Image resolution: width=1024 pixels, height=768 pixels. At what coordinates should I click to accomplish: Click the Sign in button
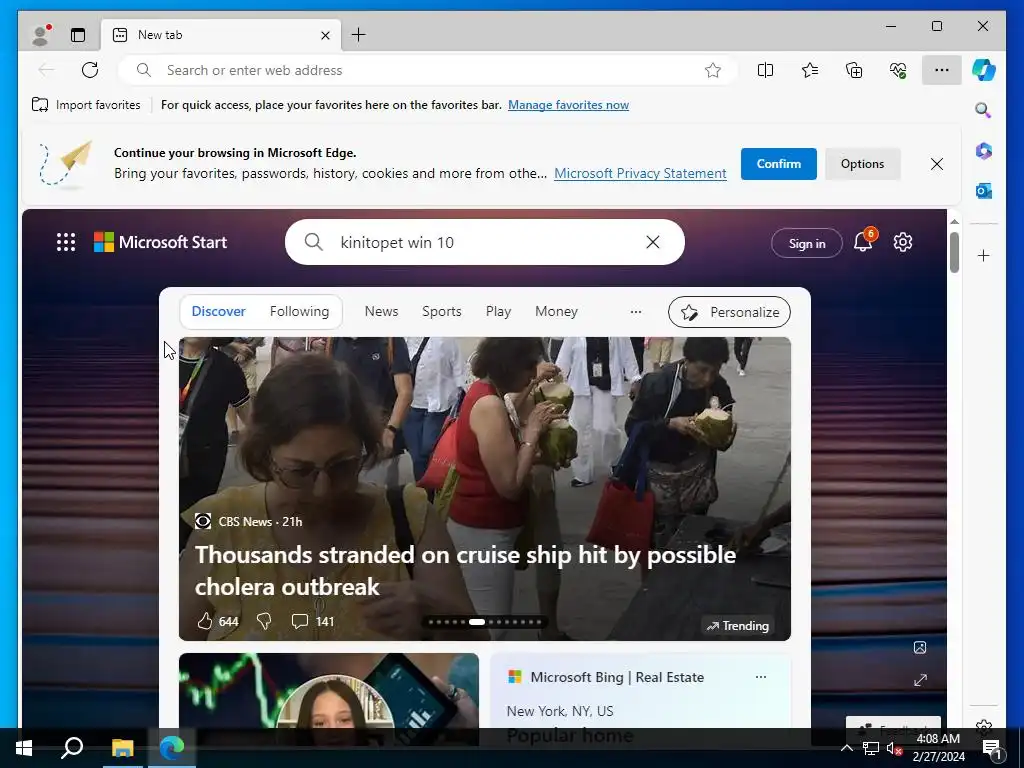(807, 244)
